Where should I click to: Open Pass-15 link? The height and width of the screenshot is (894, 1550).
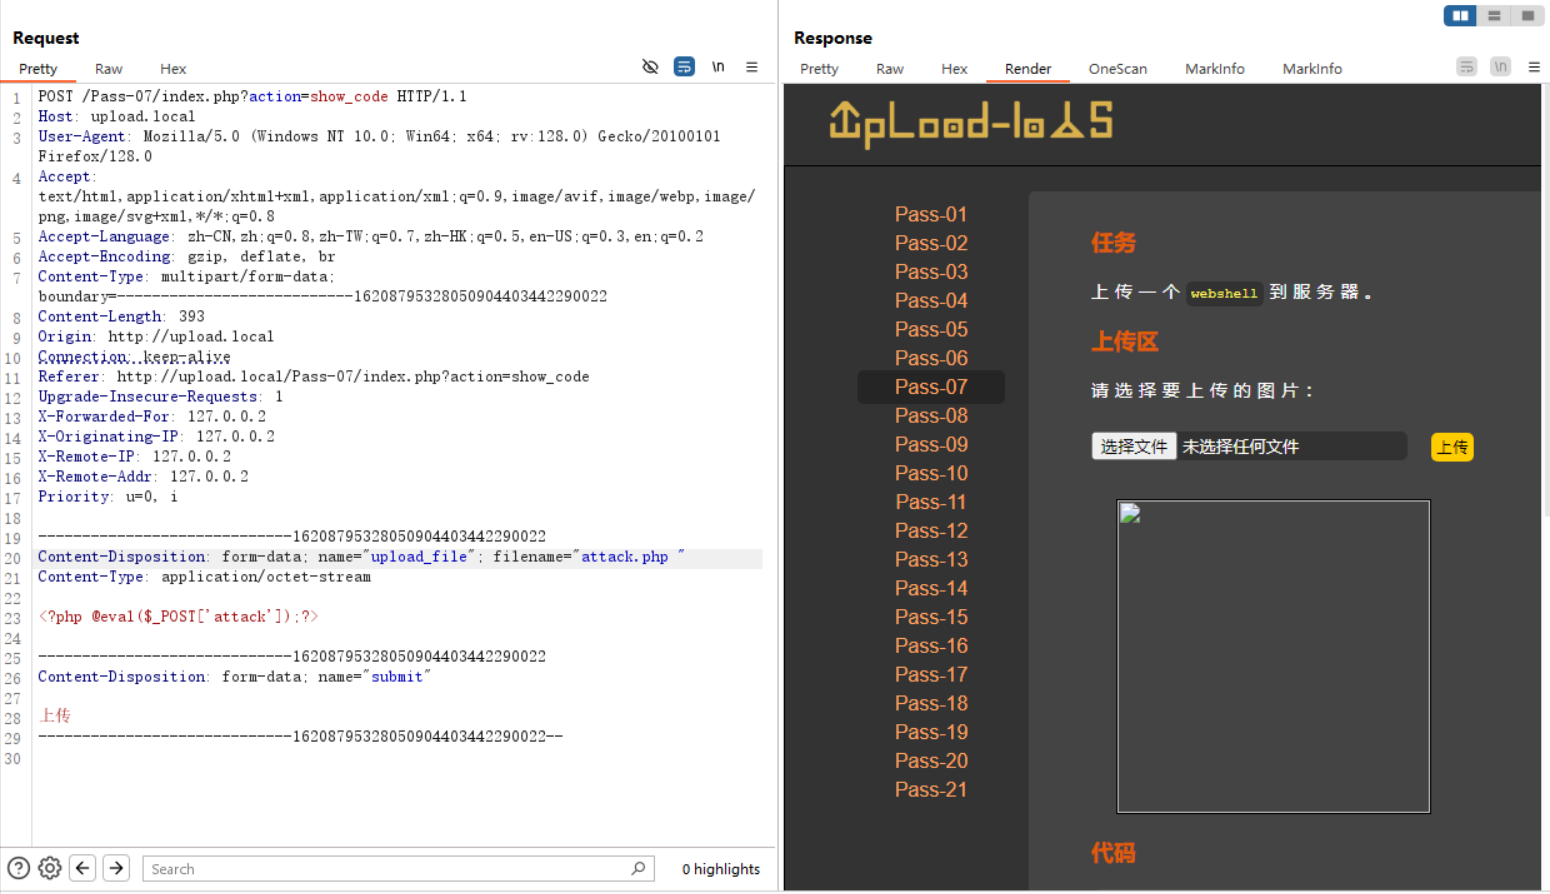(x=931, y=617)
